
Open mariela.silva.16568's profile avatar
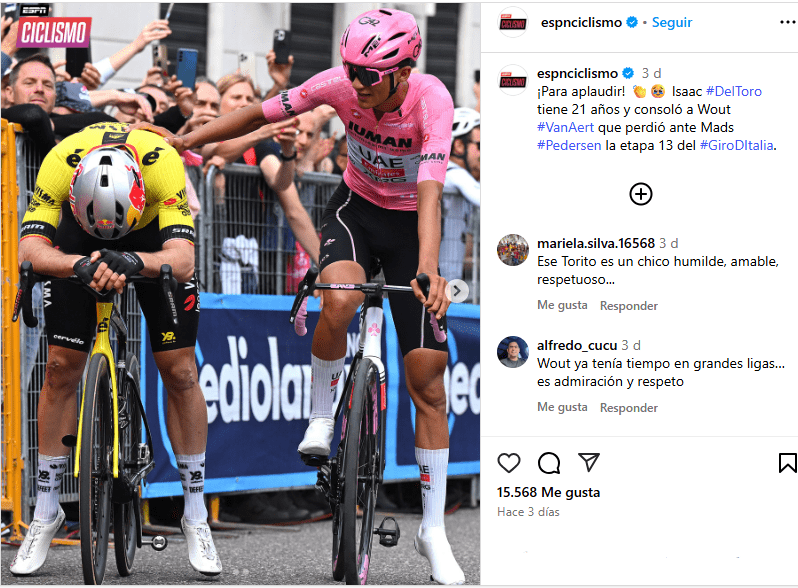click(x=513, y=250)
